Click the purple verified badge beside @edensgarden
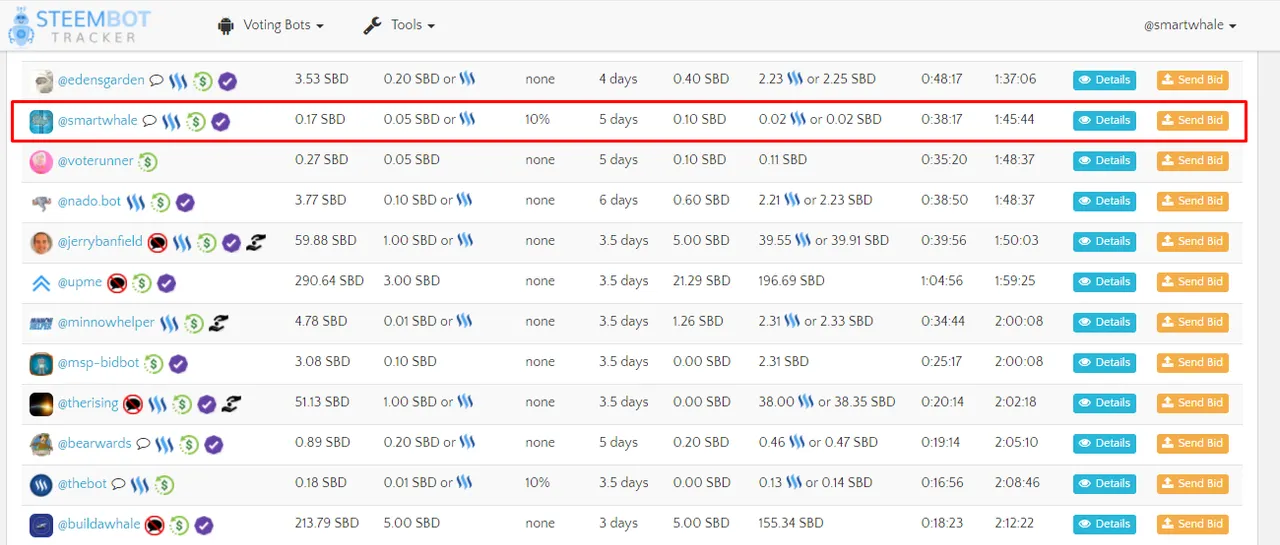1280x545 pixels. point(227,81)
